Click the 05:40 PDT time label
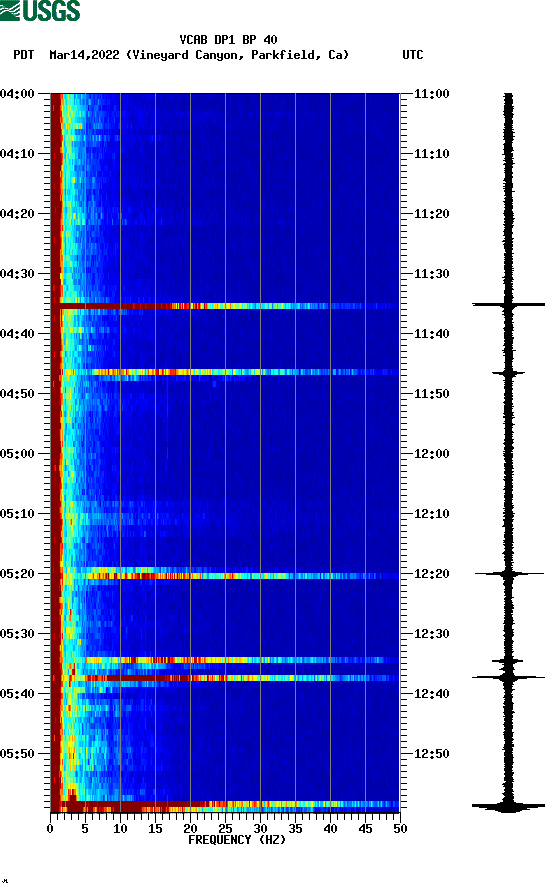 [17, 694]
